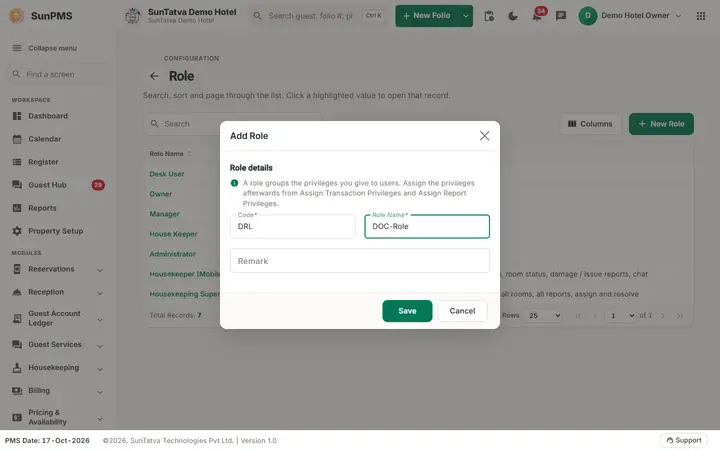This screenshot has width=720, height=450.
Task: Open the Rows per page dropdown
Action: click(x=544, y=315)
